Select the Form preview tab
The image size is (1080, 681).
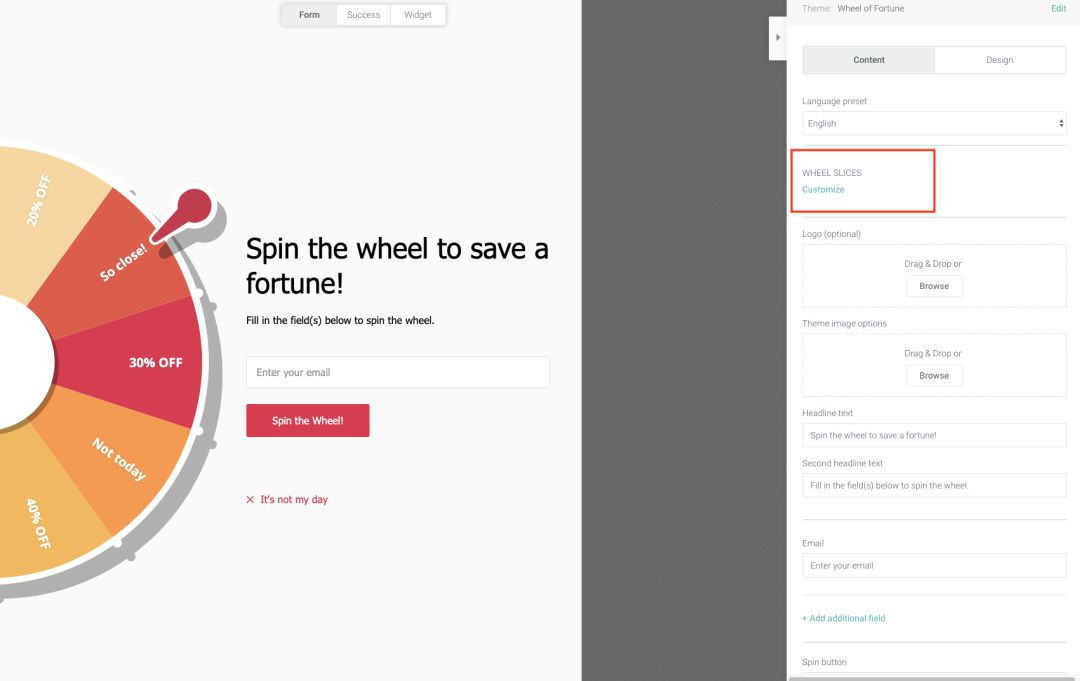click(x=309, y=15)
